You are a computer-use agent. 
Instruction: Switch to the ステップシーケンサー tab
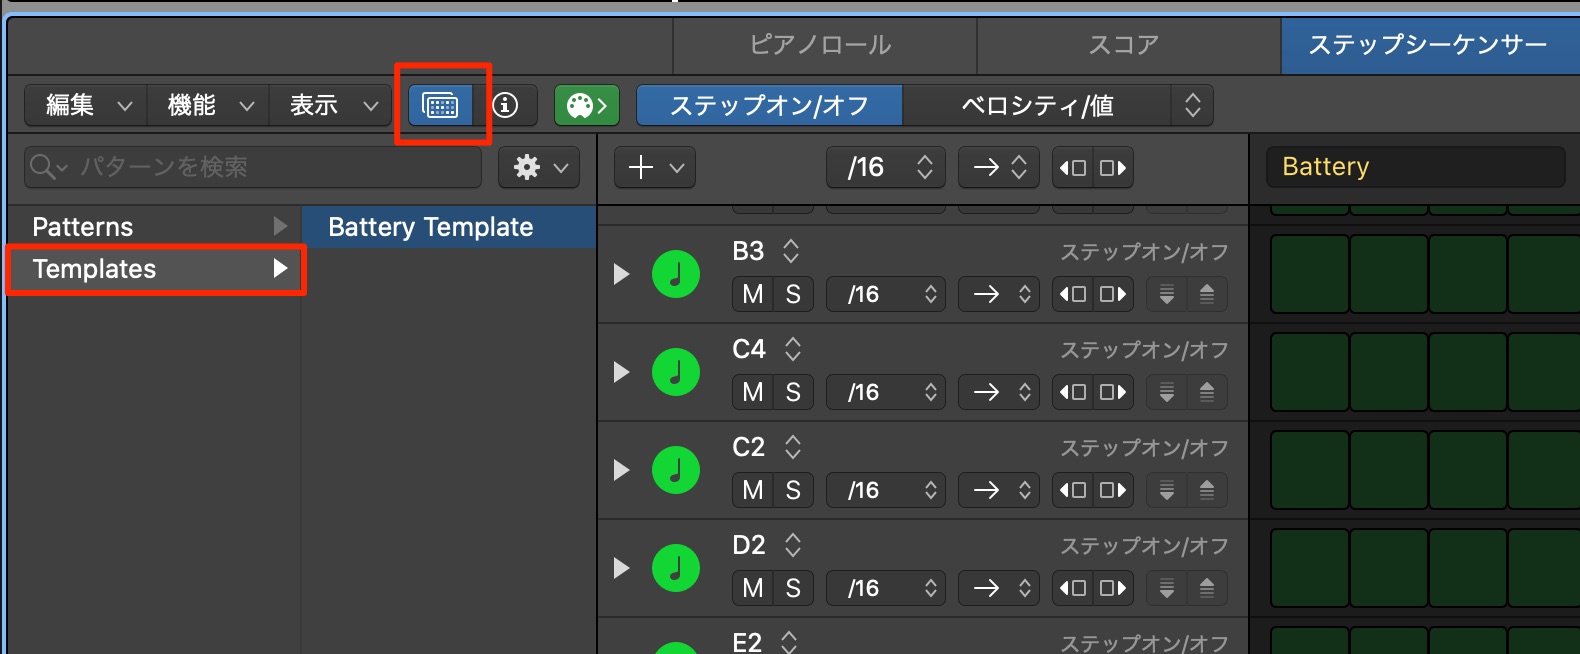coord(1430,45)
